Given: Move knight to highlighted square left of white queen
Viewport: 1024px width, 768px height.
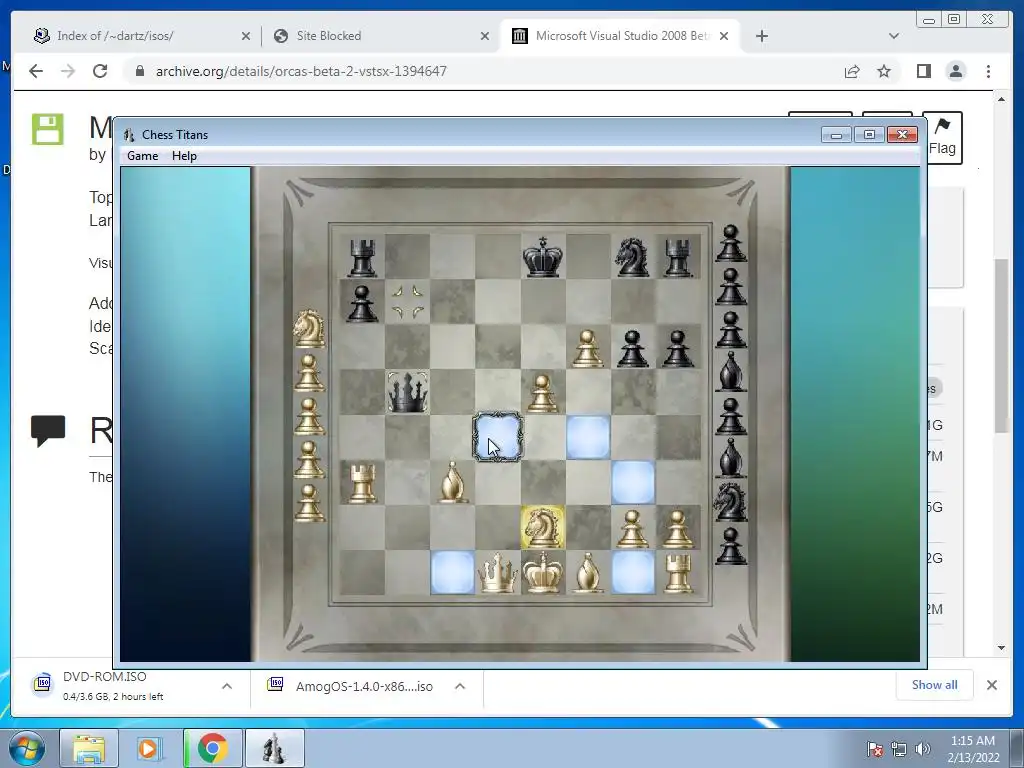Looking at the screenshot, I should [x=453, y=573].
